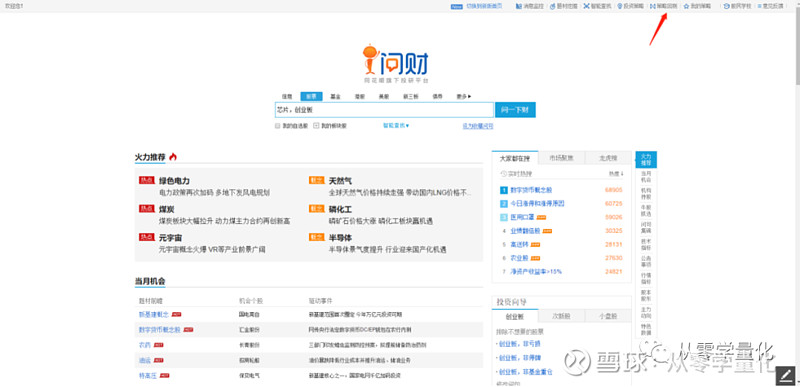Viewport: 800px width, 387px height.
Task: Click the orange tag beside 农业股
Action: tap(536, 259)
